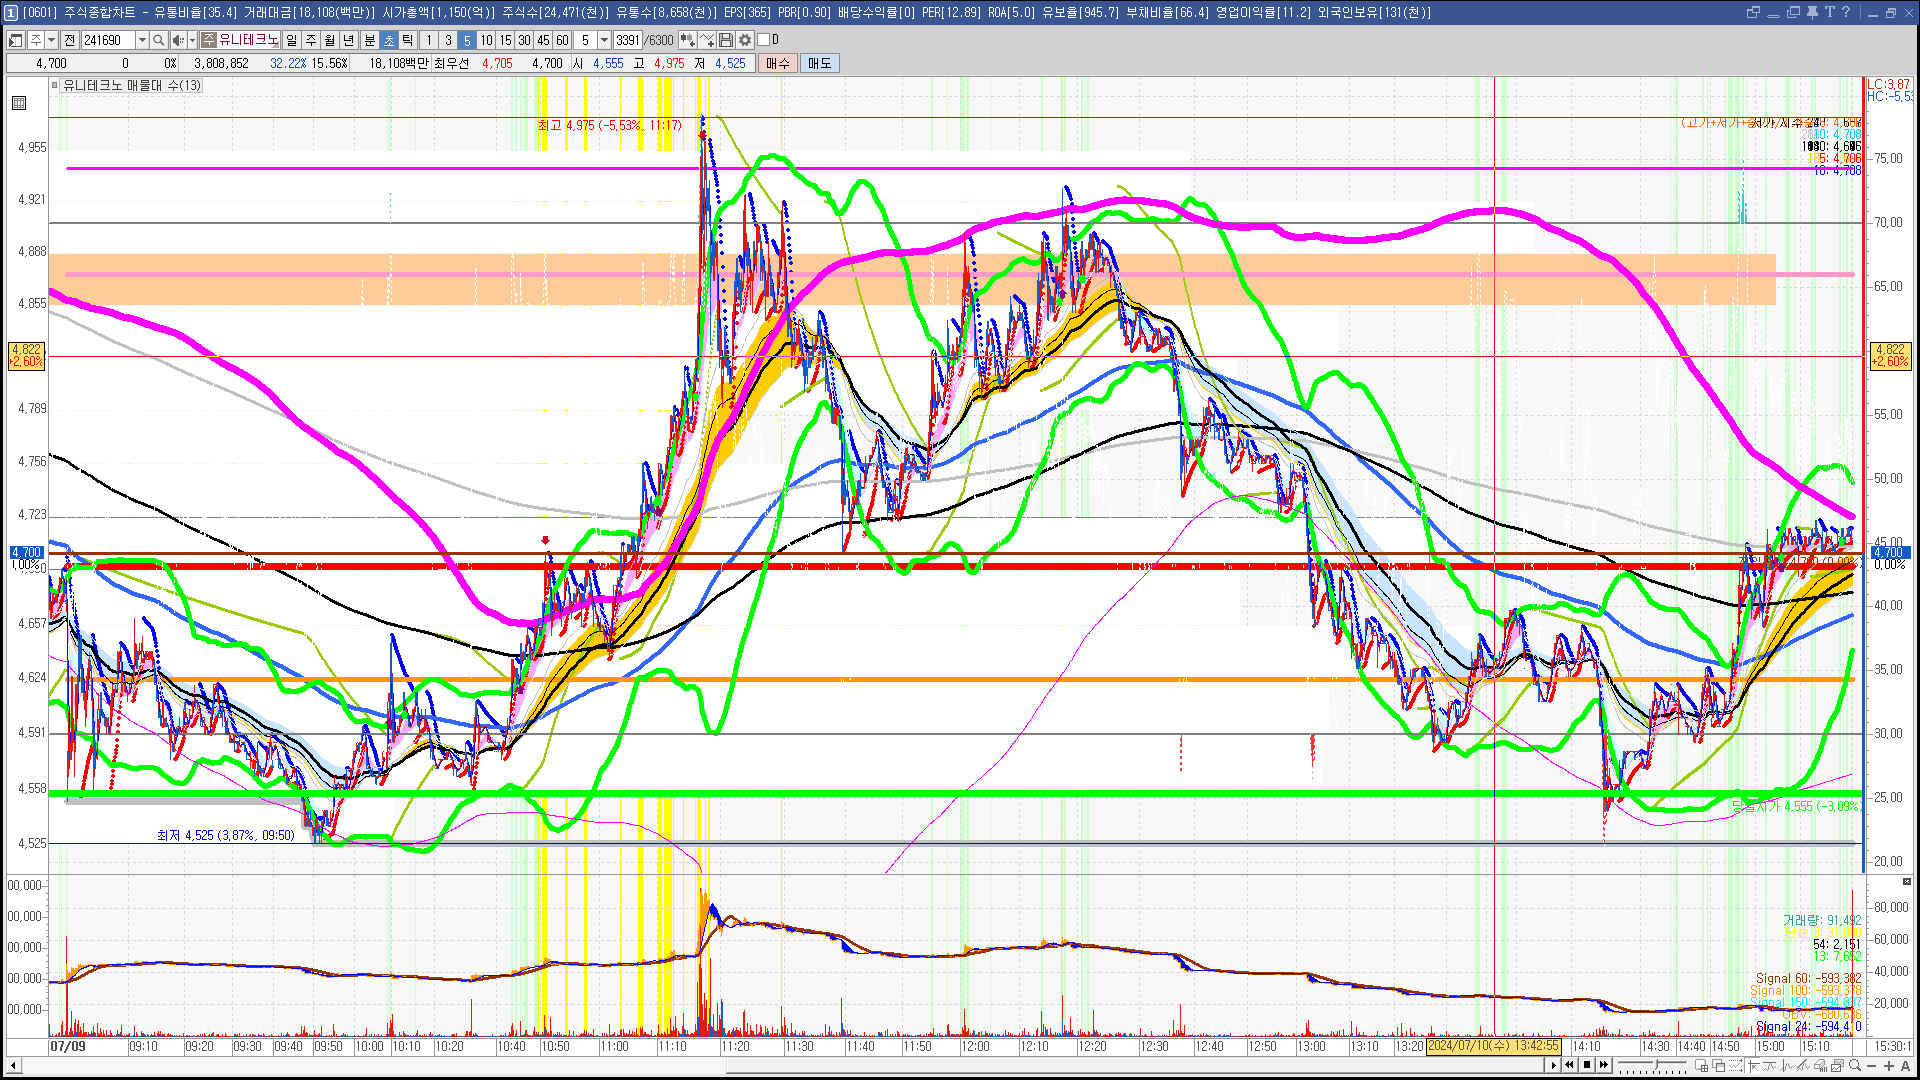
Task: Open the dropdown arrow next to speaker icon
Action: pyautogui.click(x=190, y=40)
